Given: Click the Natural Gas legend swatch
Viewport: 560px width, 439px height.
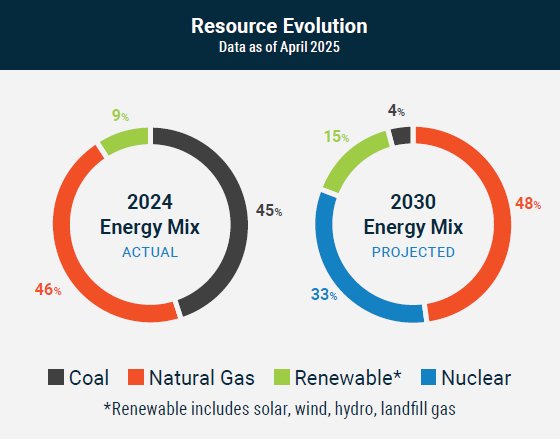Looking at the screenshot, I should [136, 377].
